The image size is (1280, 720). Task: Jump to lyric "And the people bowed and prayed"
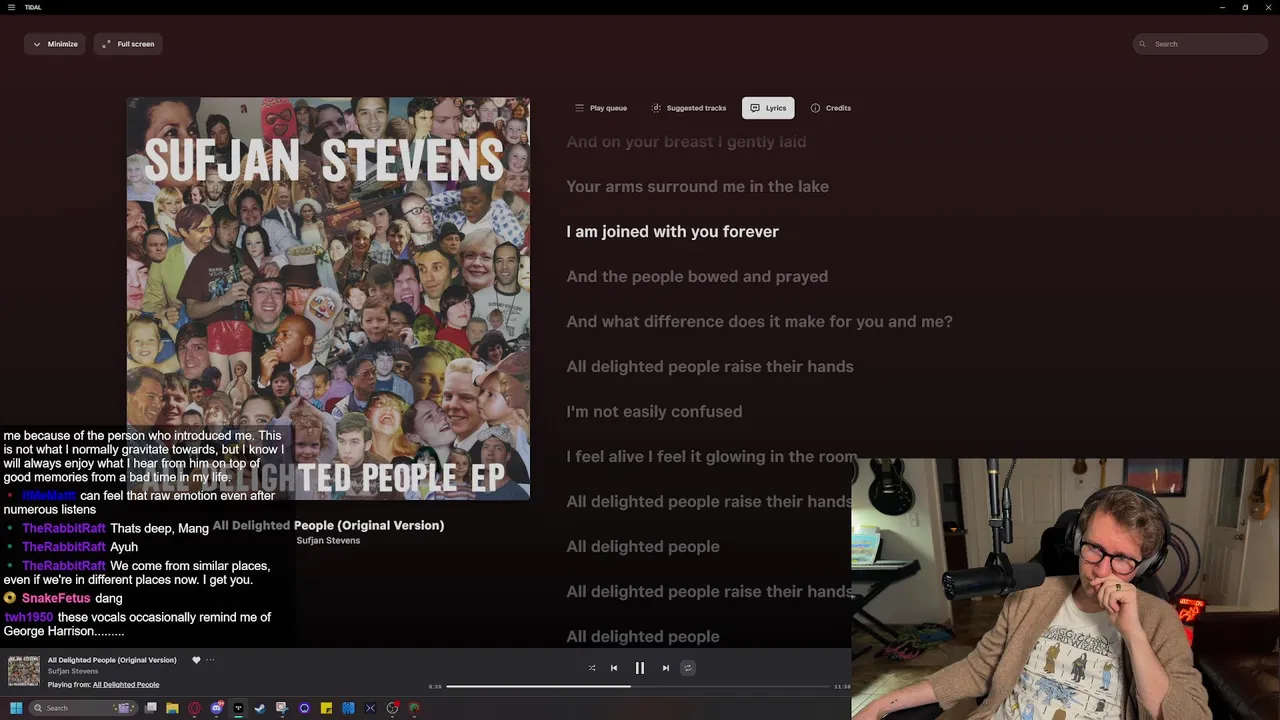point(697,277)
